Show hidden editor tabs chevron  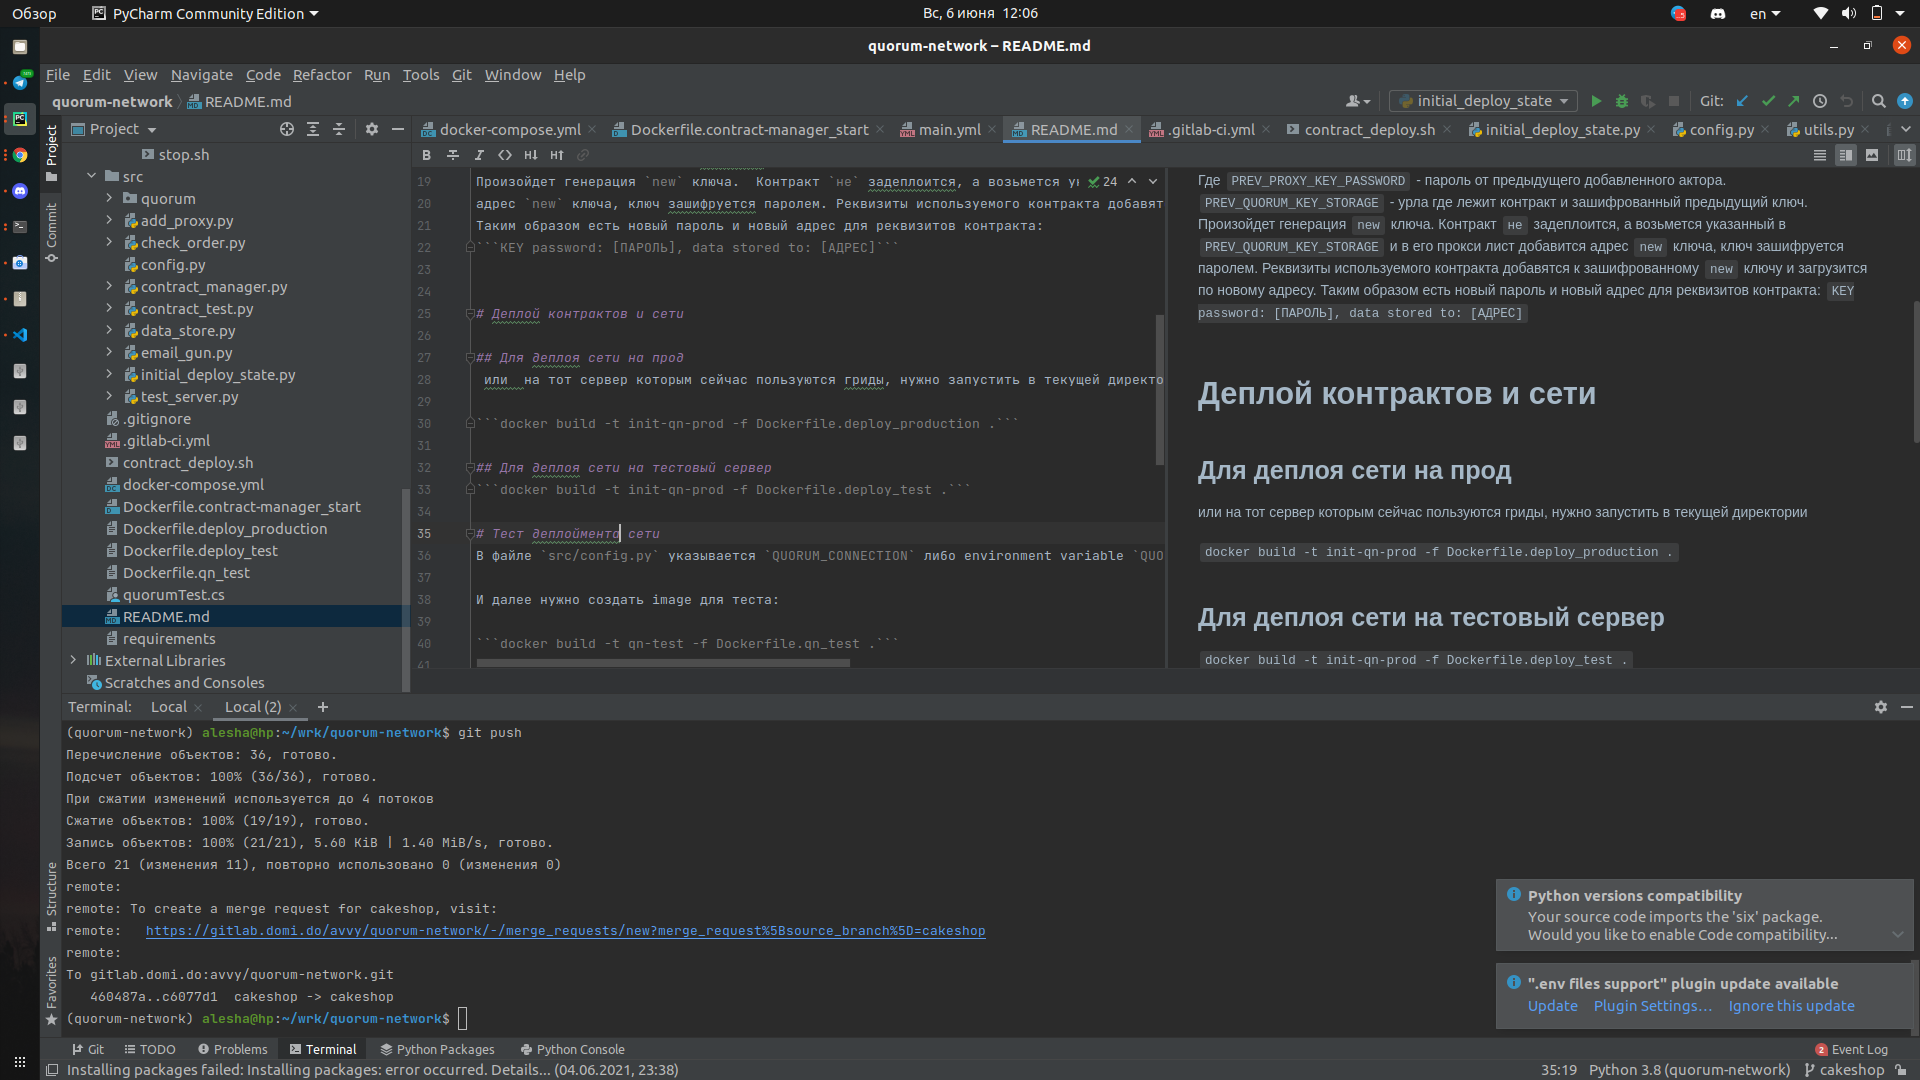pos(1905,129)
